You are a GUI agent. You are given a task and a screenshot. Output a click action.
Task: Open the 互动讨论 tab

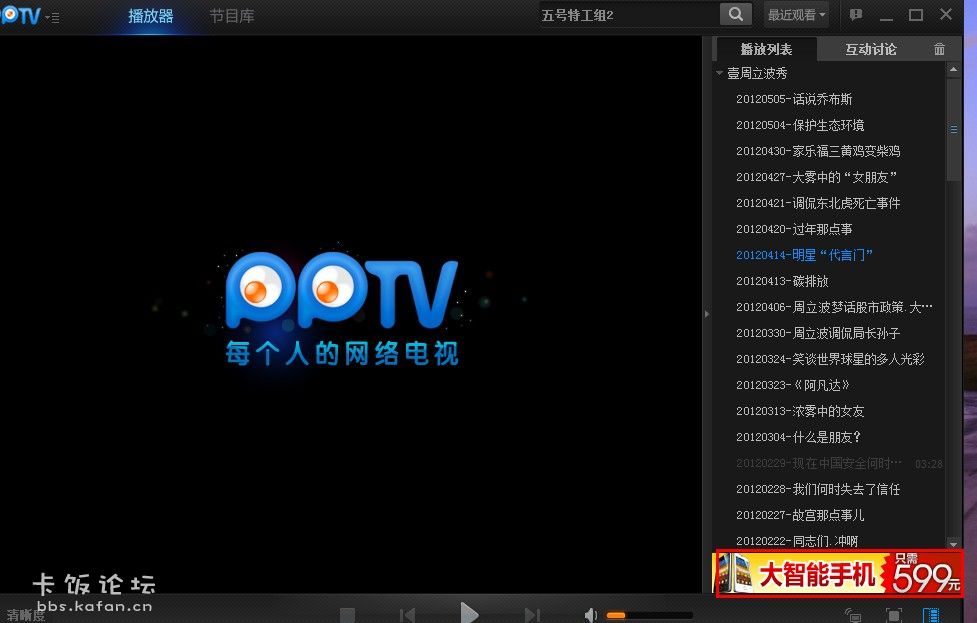(870, 49)
